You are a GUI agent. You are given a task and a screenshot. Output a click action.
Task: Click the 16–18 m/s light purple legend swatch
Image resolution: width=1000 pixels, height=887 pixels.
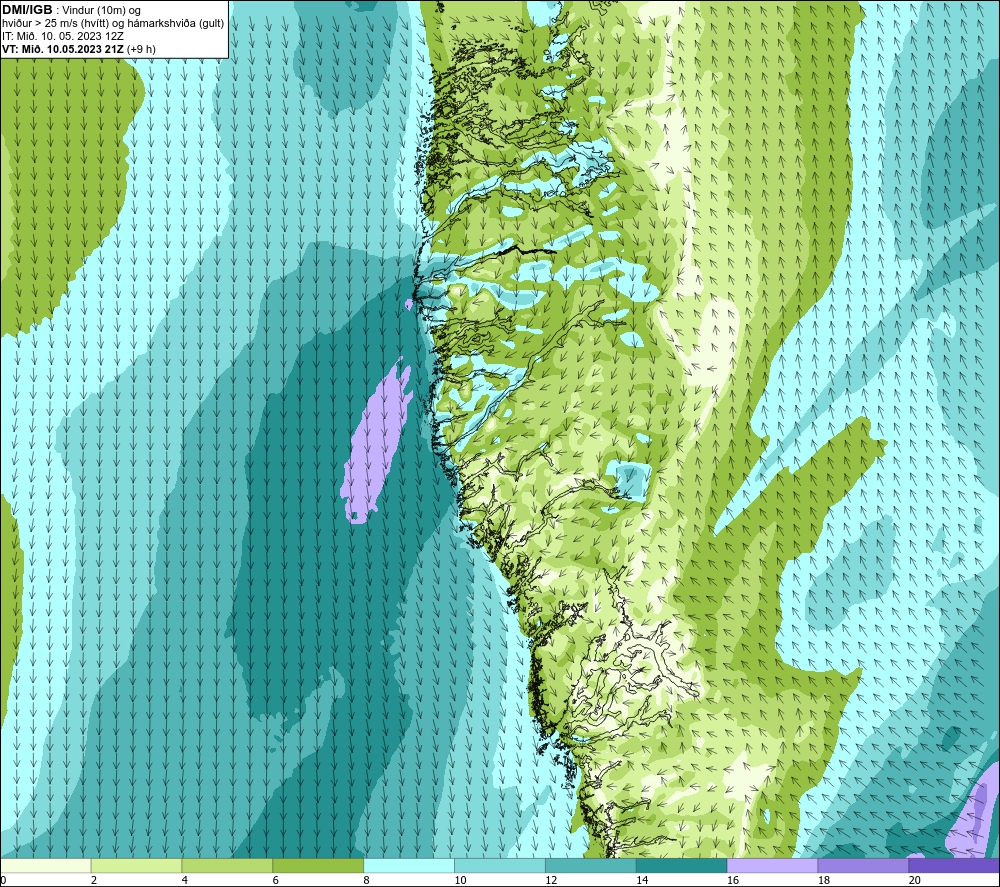pos(772,865)
